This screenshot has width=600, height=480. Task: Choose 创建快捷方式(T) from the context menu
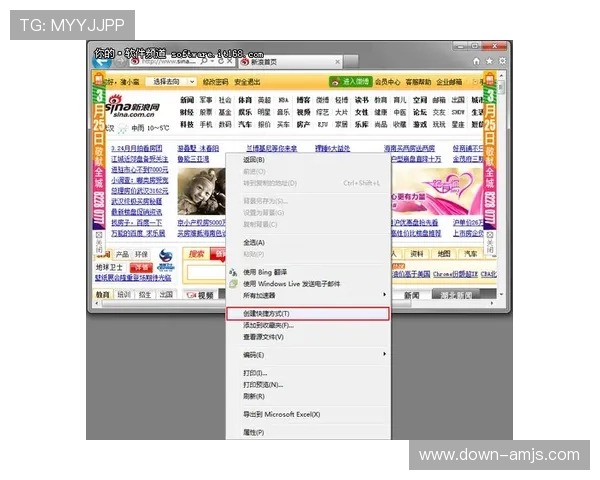308,314
